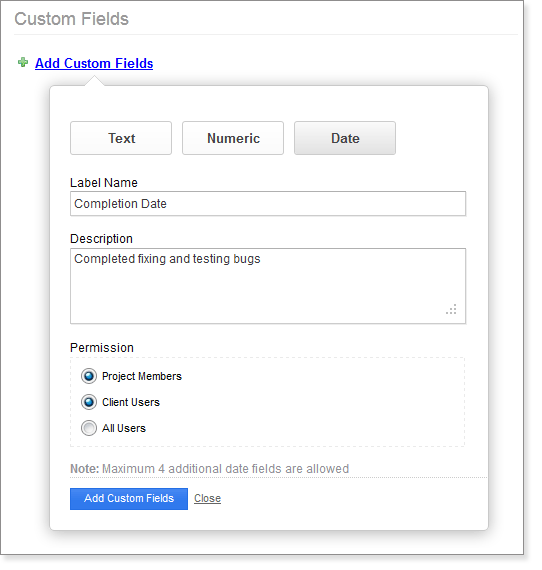
Task: Focus the Label Name input field
Action: click(x=268, y=204)
